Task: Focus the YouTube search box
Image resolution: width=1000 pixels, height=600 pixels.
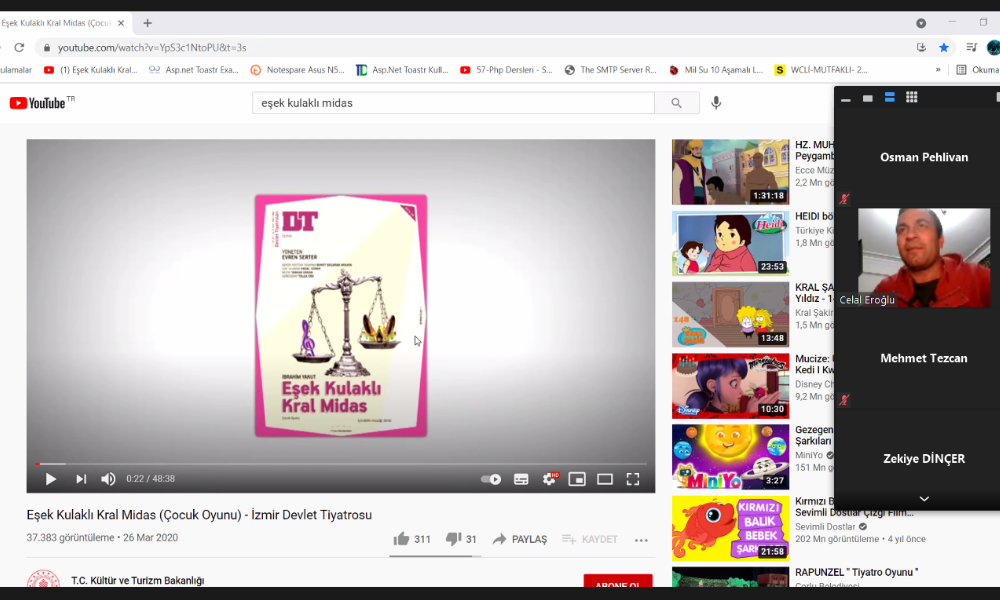Action: click(x=453, y=103)
